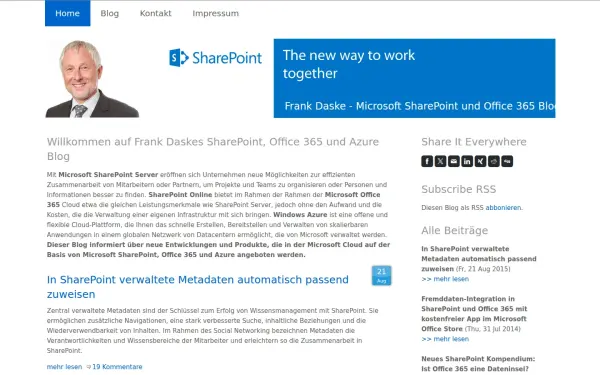Share on Reddit using its icon

click(x=494, y=161)
